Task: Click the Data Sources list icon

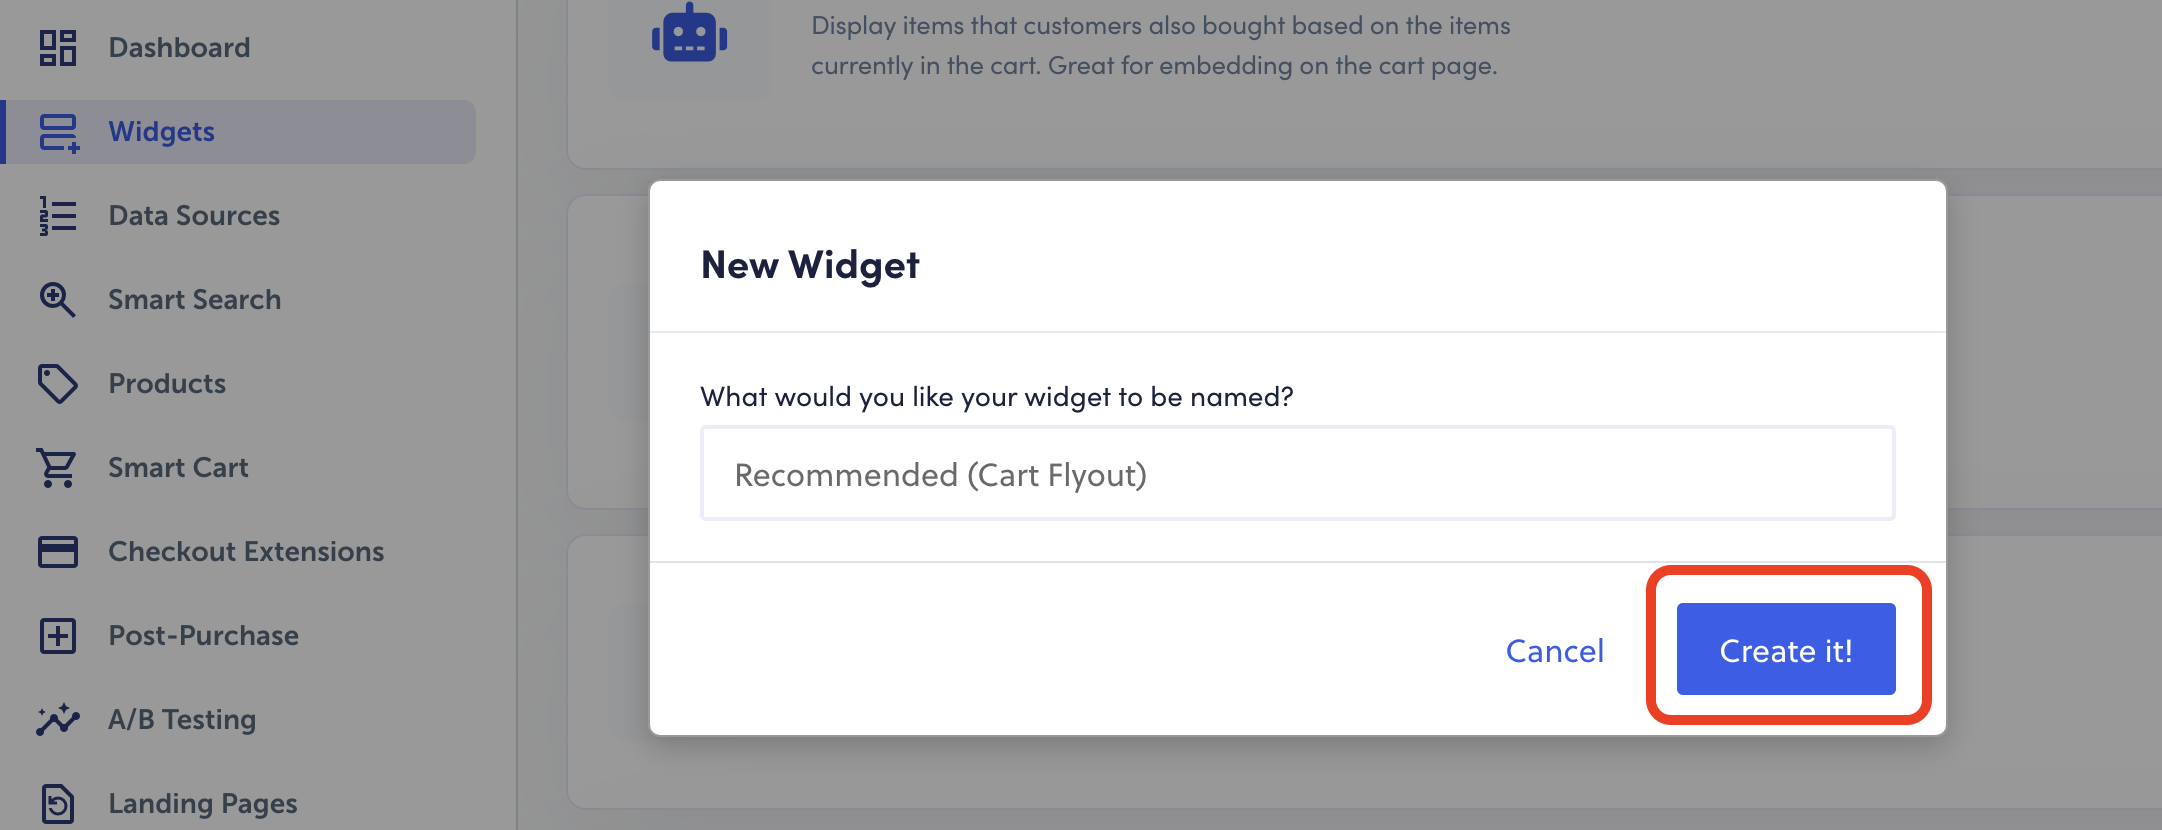Action: click(x=58, y=216)
